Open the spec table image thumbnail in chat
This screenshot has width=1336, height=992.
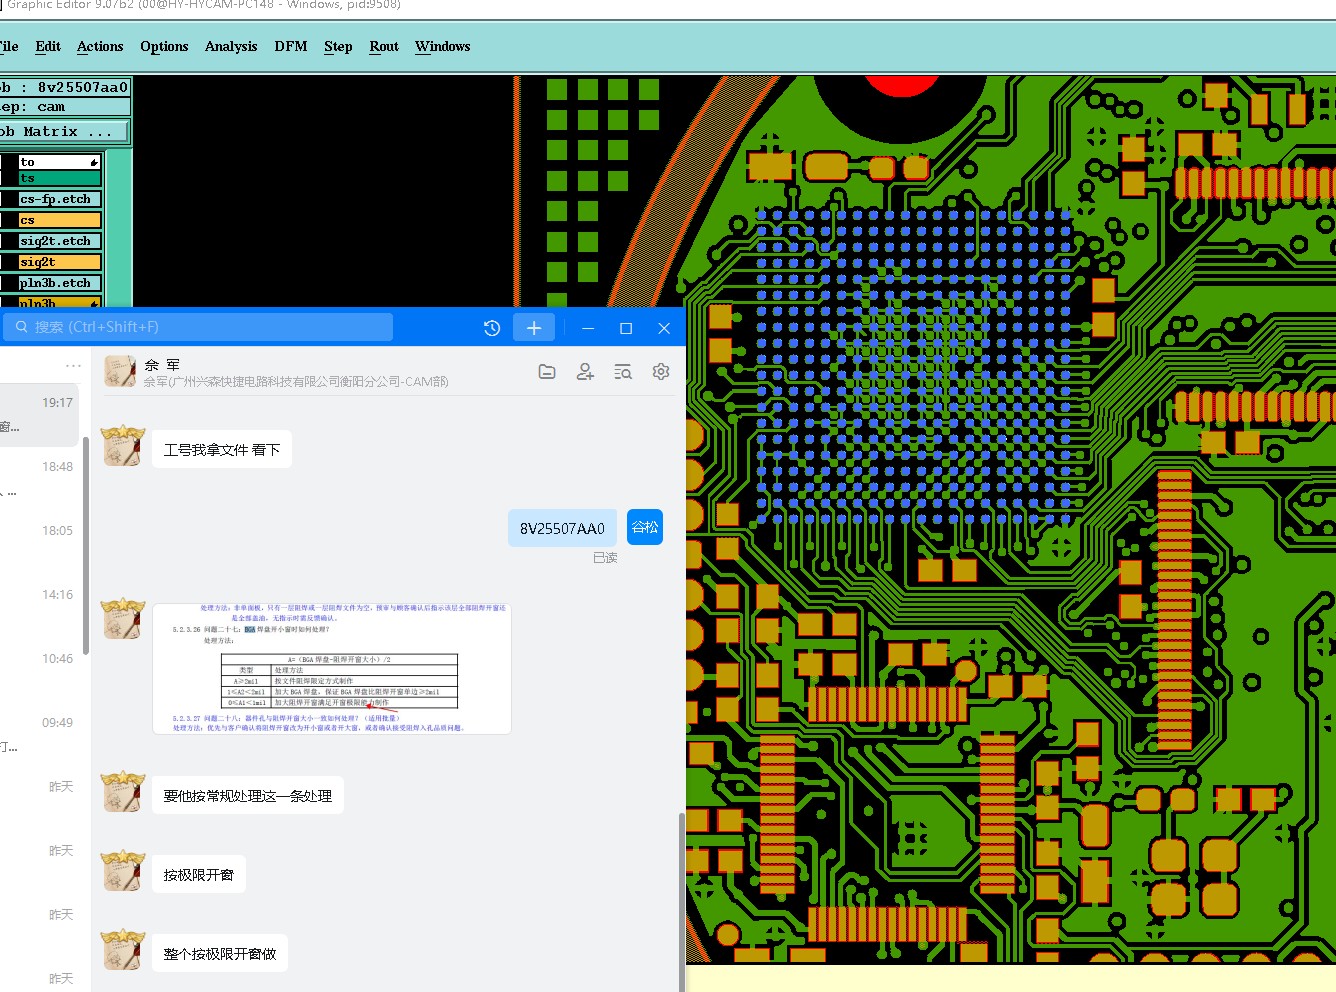click(x=332, y=669)
